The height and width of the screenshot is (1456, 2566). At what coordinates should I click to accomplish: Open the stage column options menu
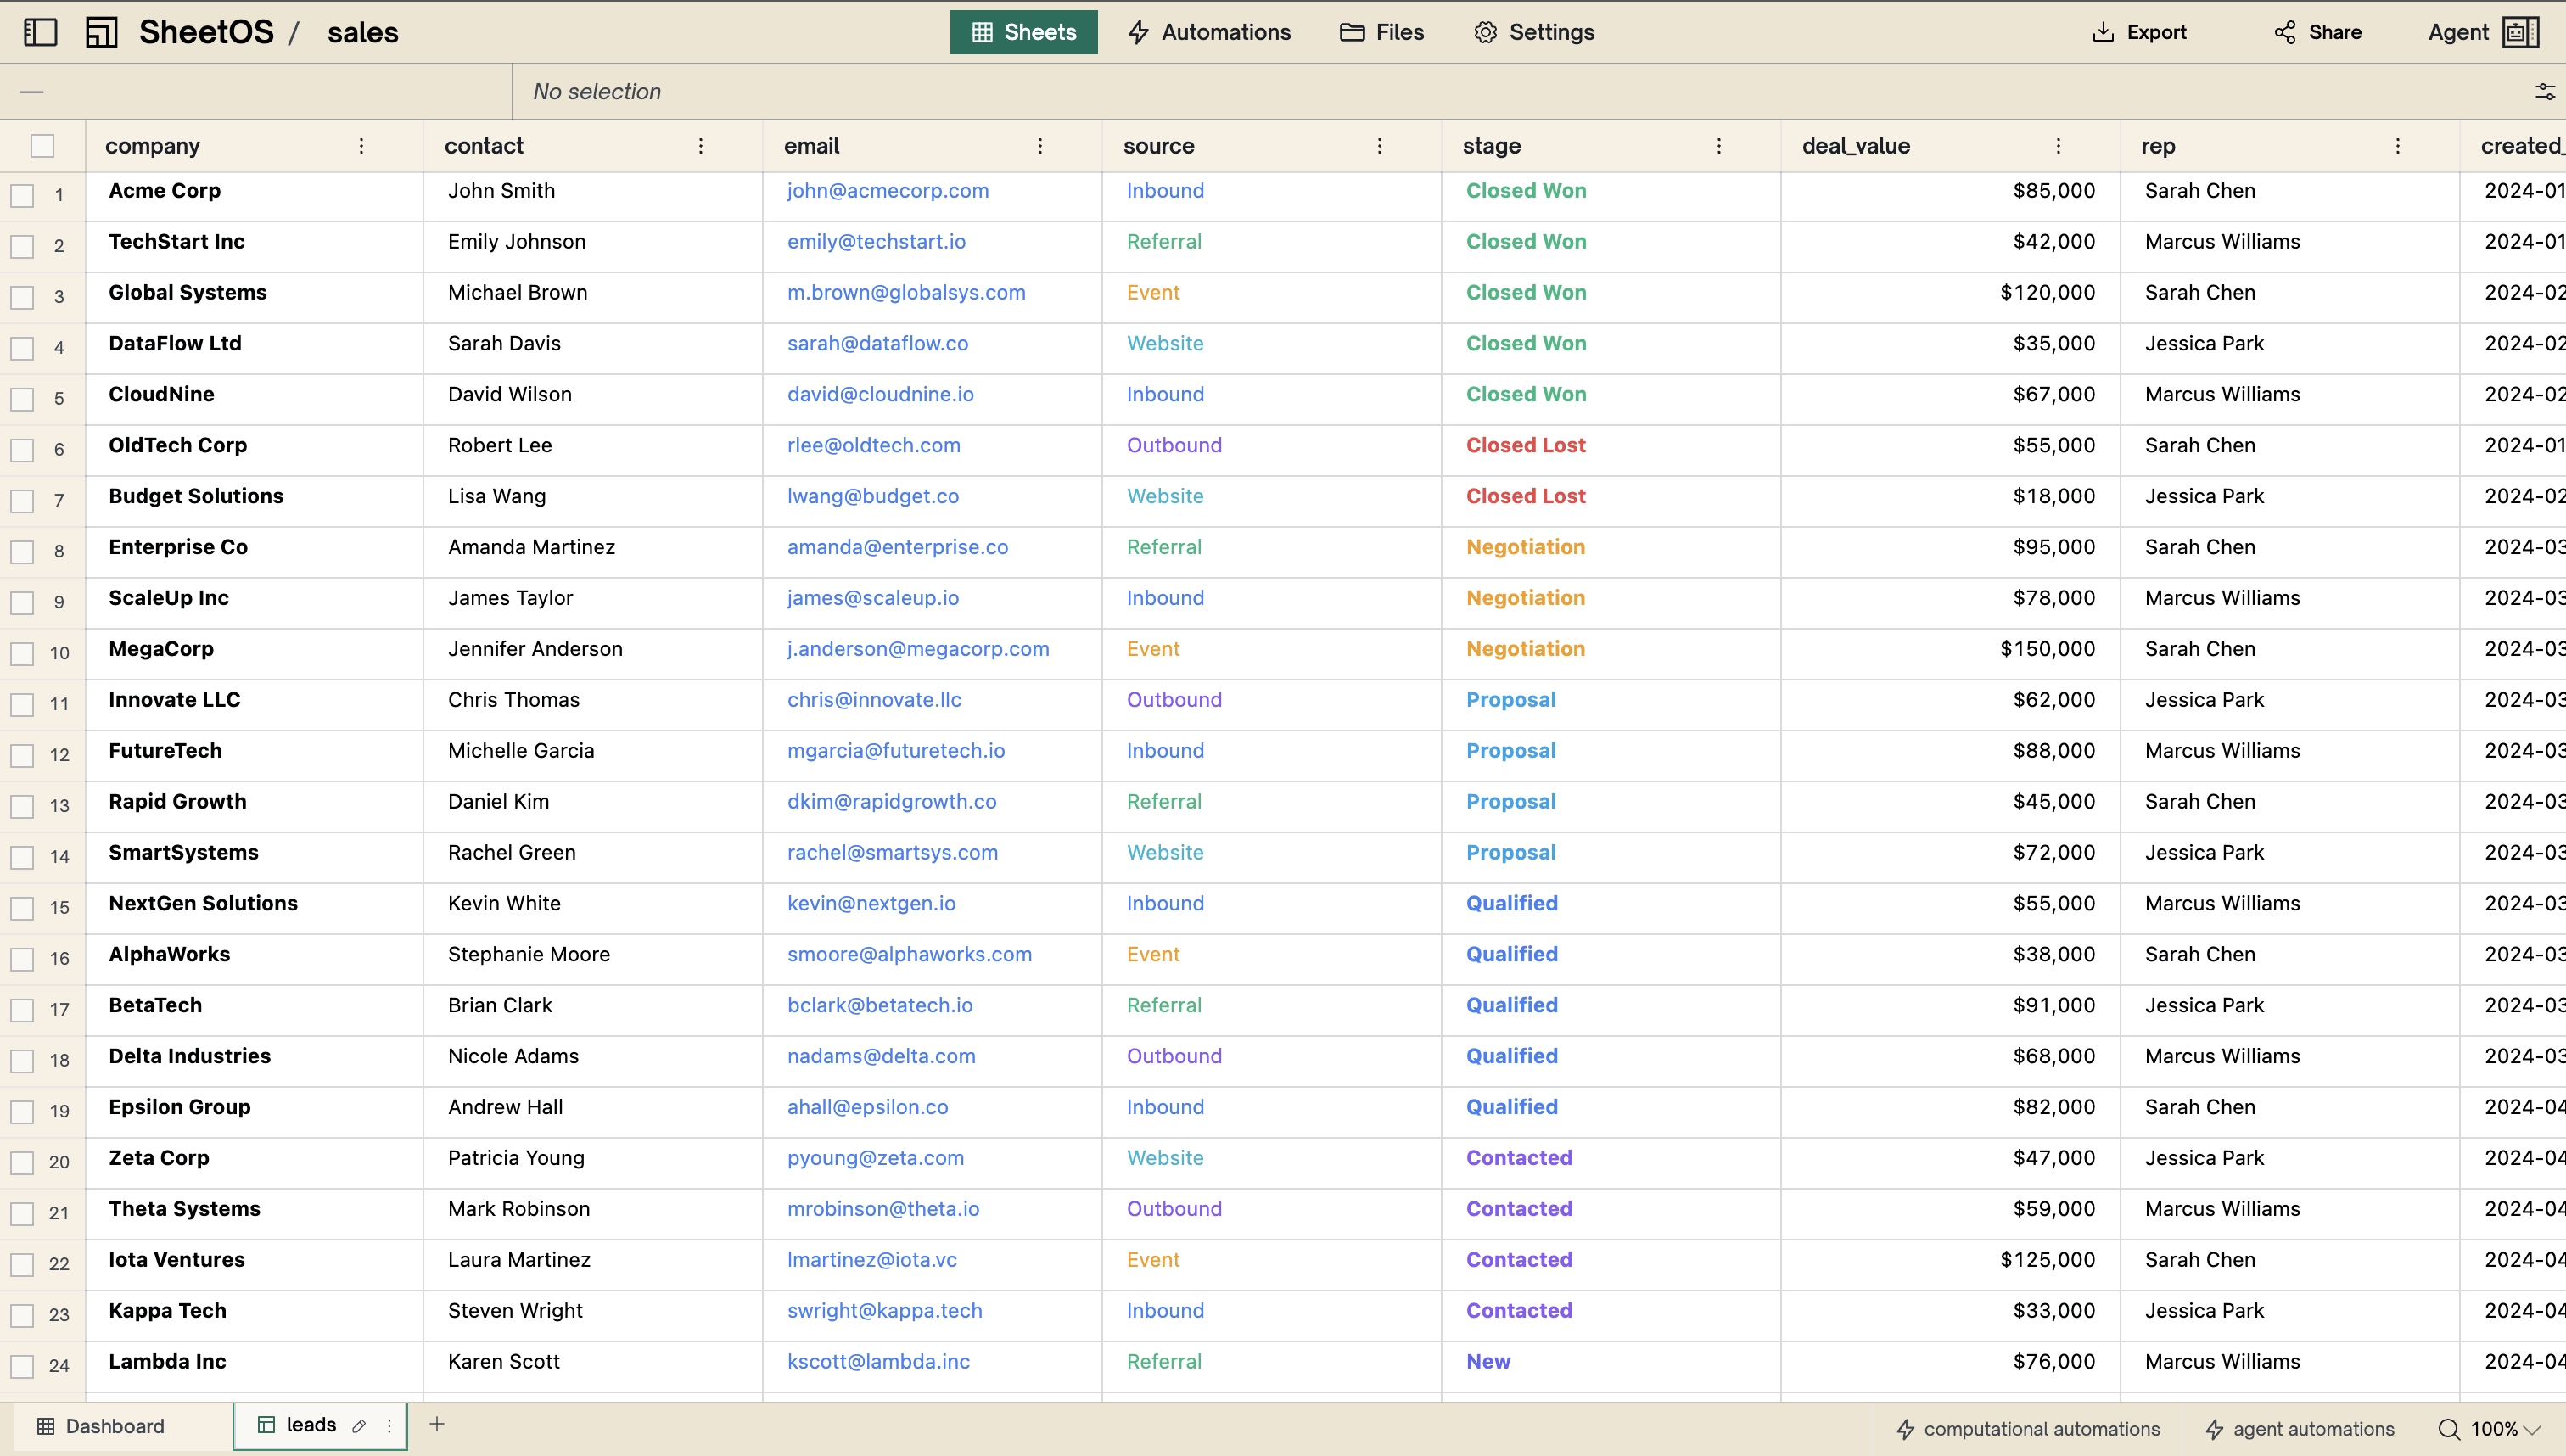pyautogui.click(x=1718, y=145)
